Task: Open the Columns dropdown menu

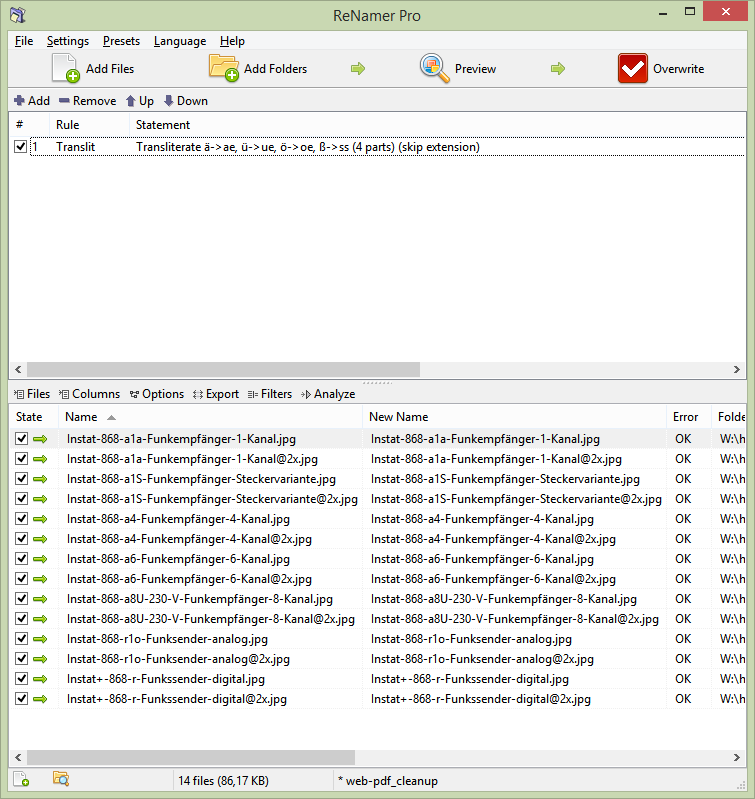Action: 89,394
